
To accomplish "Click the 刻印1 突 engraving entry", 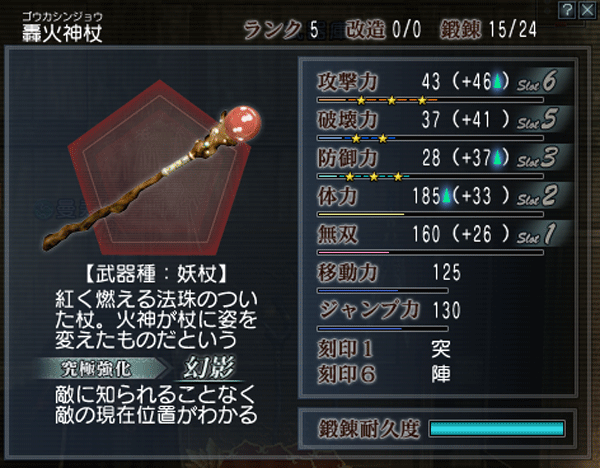I will [x=384, y=349].
